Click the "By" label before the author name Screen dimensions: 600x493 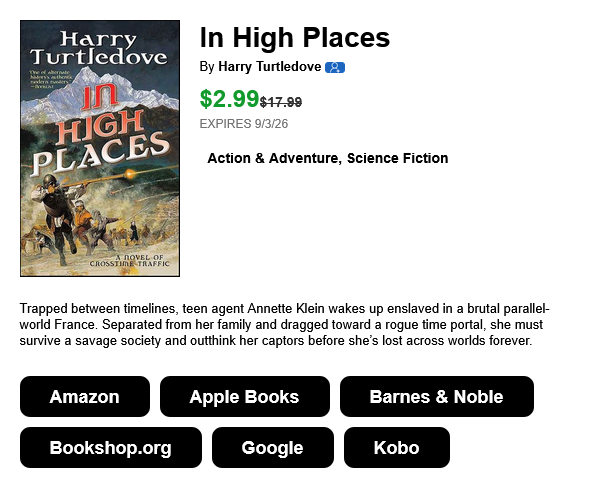pos(207,67)
